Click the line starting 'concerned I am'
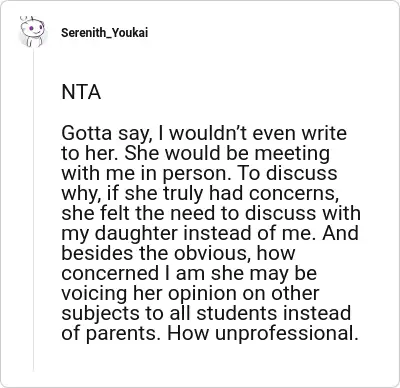The height and width of the screenshot is (388, 400). click(x=189, y=273)
